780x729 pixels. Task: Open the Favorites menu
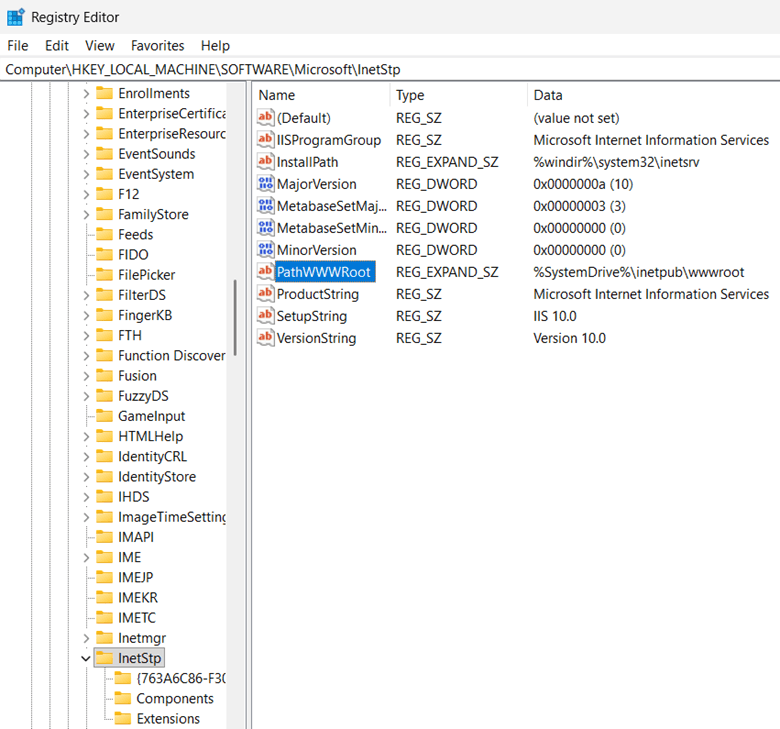(x=158, y=46)
